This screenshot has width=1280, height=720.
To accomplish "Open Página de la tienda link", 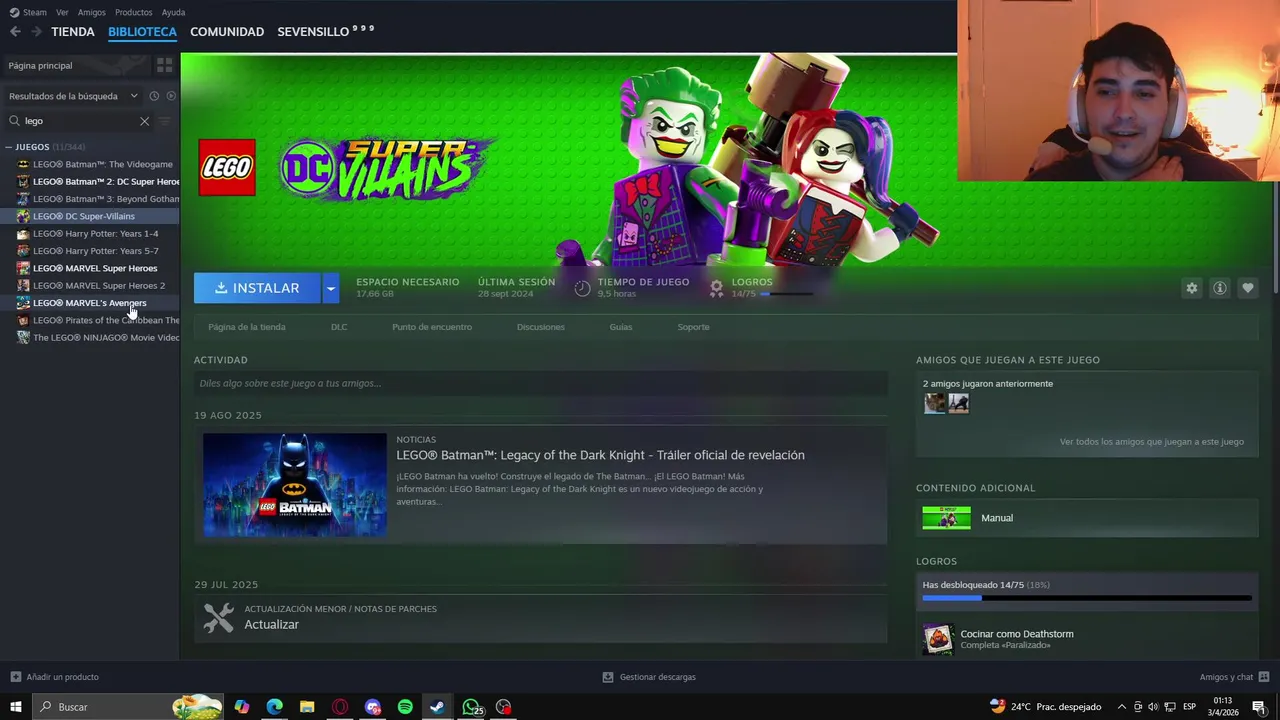I will point(247,327).
